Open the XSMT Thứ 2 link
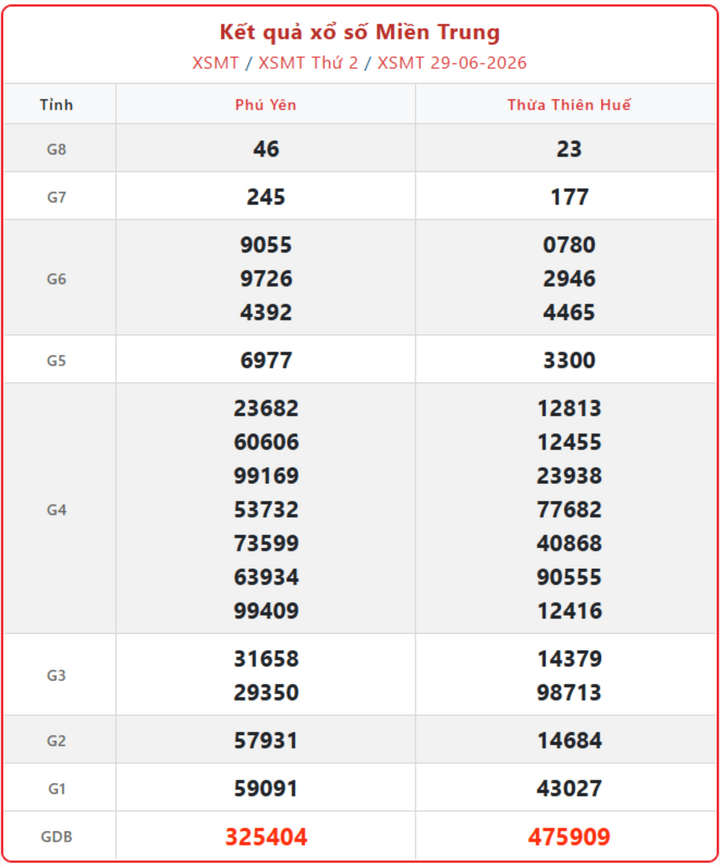 tap(308, 63)
